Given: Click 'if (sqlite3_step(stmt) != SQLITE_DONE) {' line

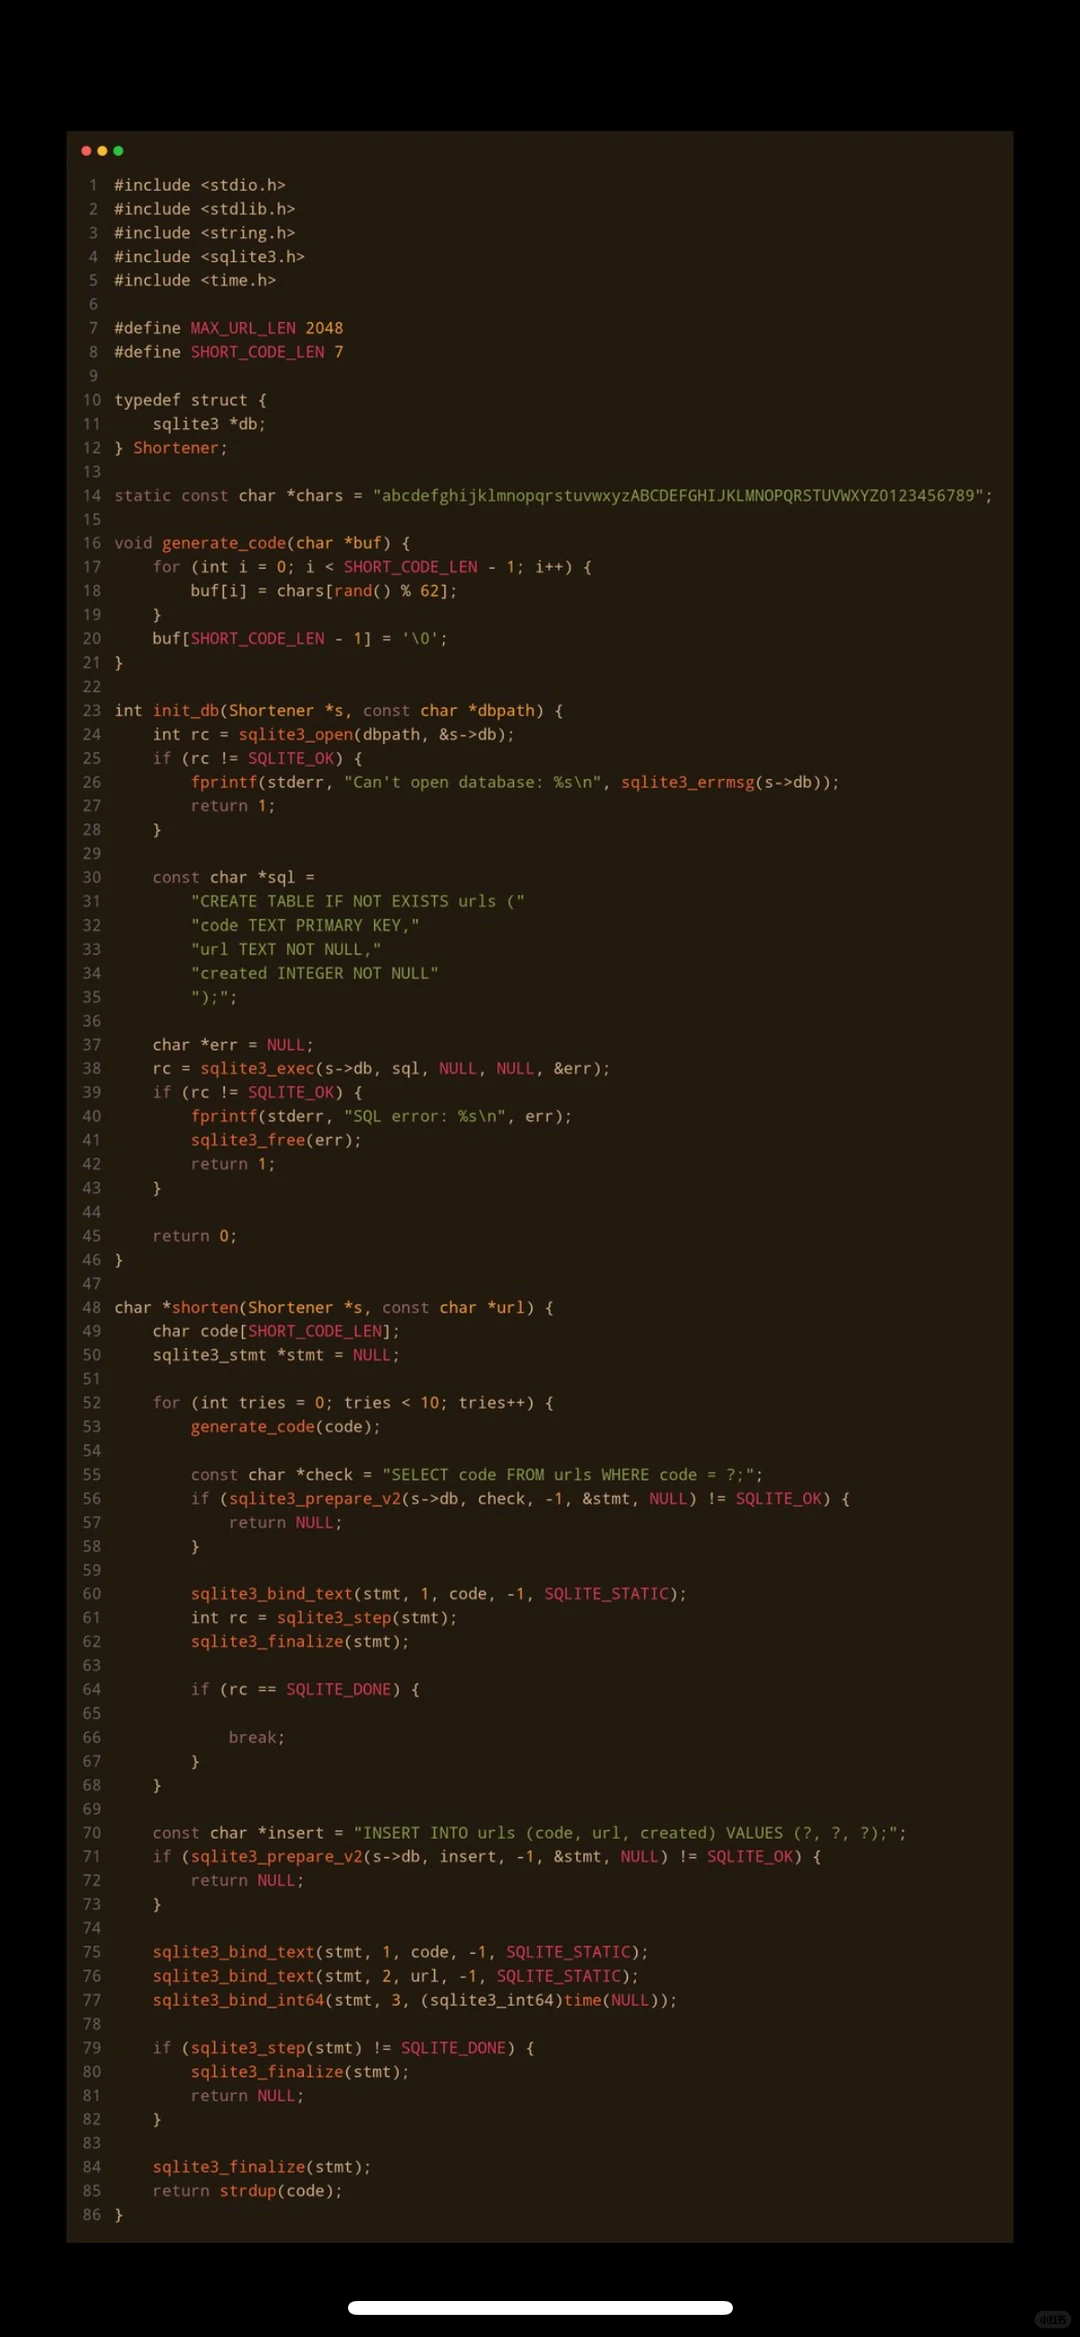Looking at the screenshot, I should click(343, 2049).
